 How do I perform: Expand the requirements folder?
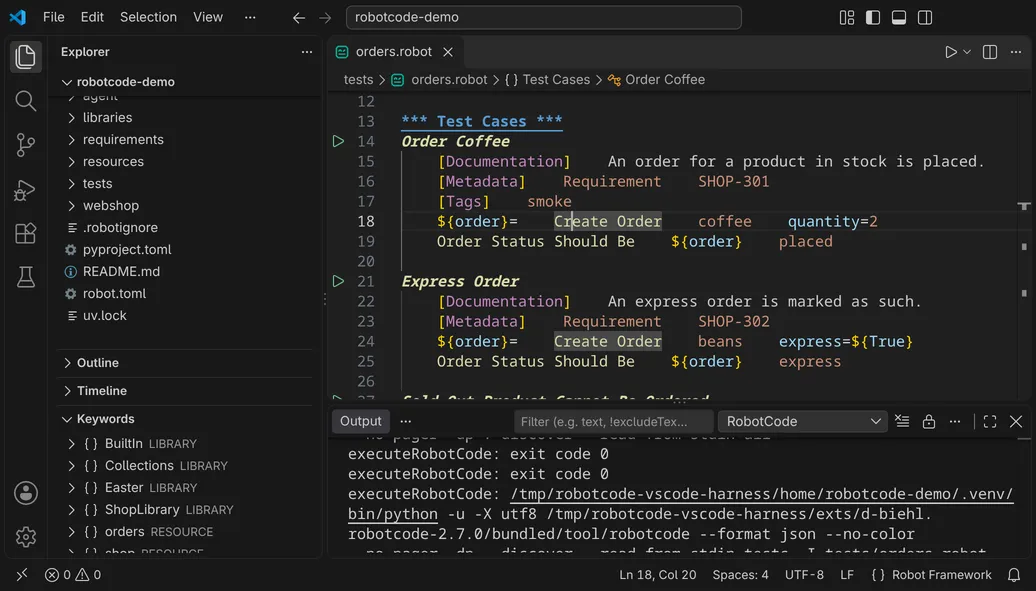(x=71, y=139)
